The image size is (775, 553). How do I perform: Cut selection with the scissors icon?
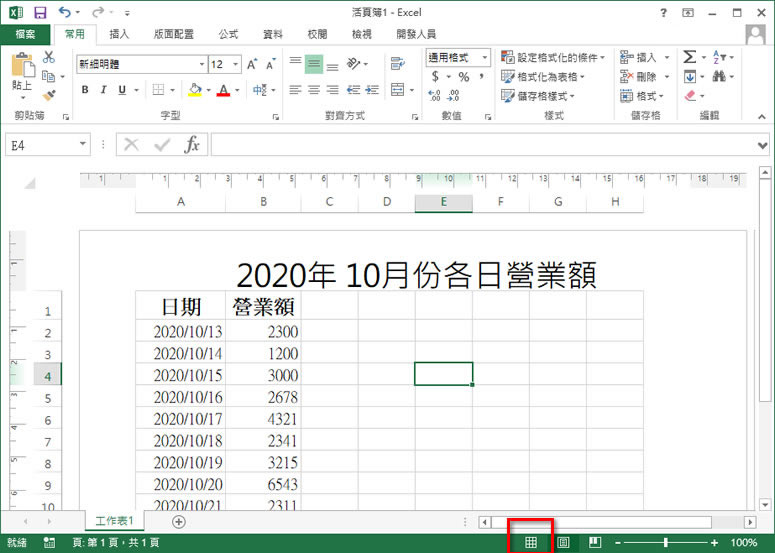coord(48,57)
